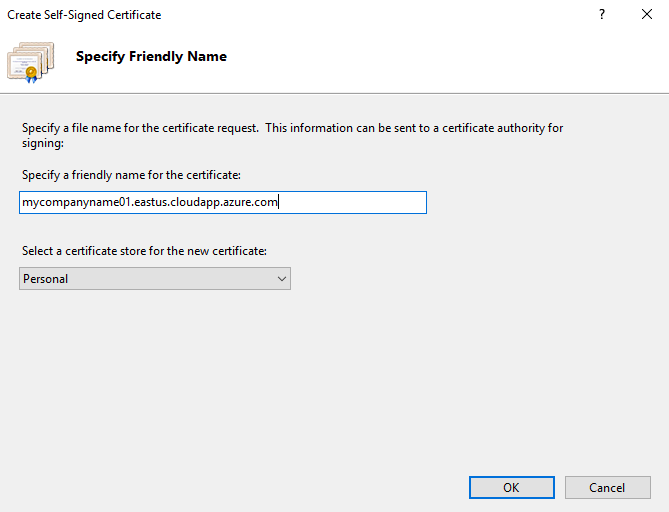Click the stacked certificates icon

[x=31, y=62]
